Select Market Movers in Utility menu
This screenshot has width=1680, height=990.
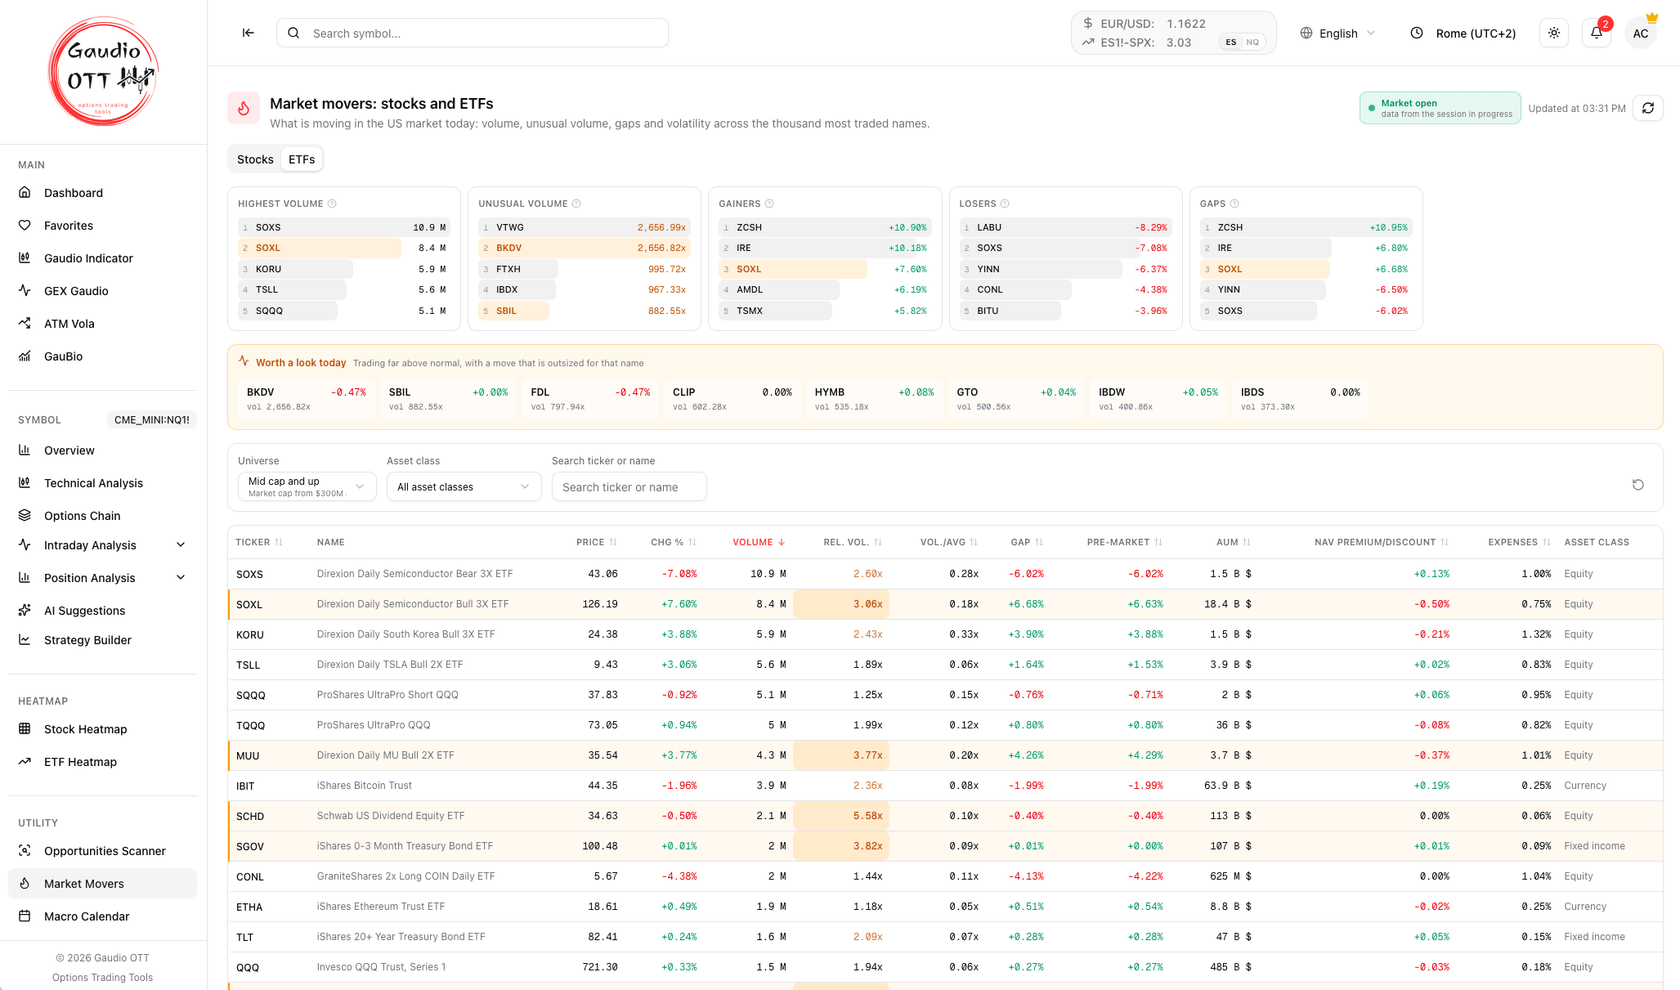point(102,884)
